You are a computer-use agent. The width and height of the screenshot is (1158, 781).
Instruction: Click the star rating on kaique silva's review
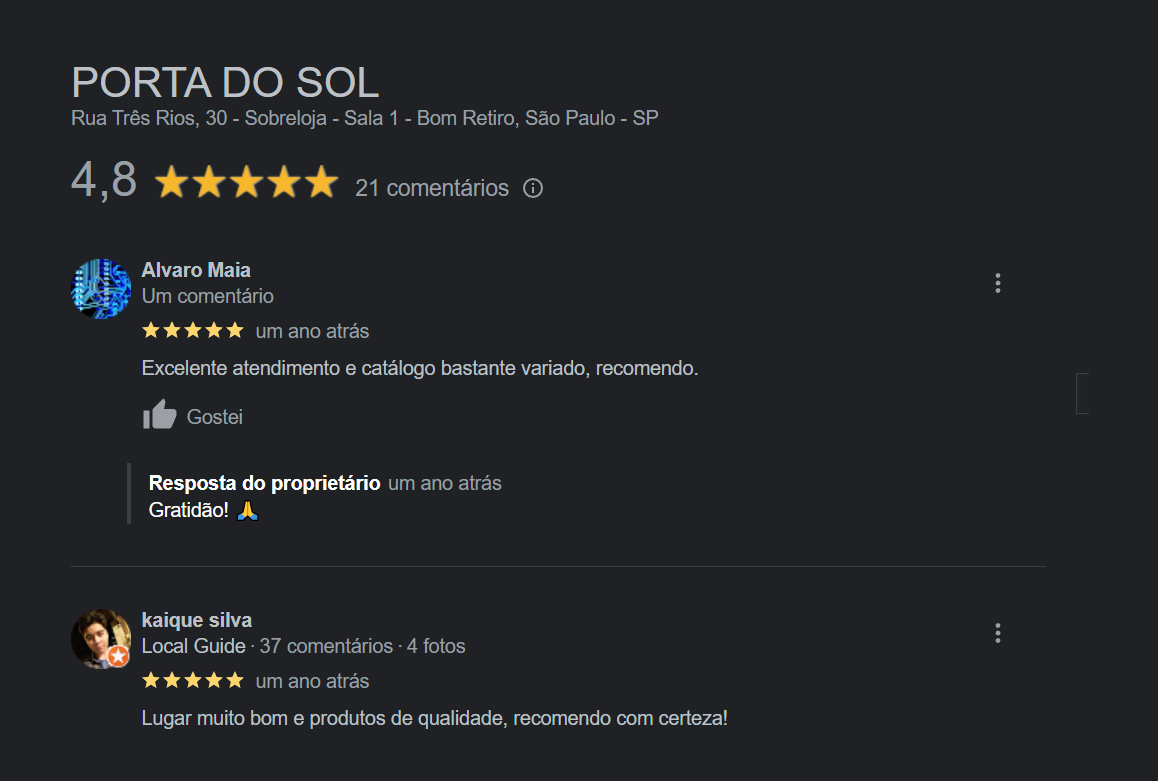192,680
